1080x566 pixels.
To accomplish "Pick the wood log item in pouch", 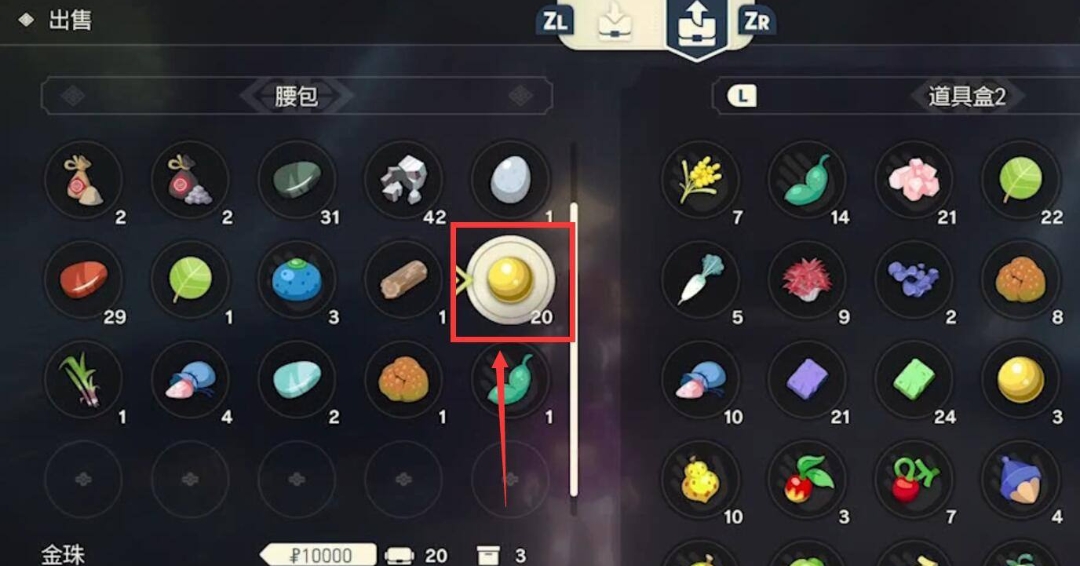I will coord(404,280).
